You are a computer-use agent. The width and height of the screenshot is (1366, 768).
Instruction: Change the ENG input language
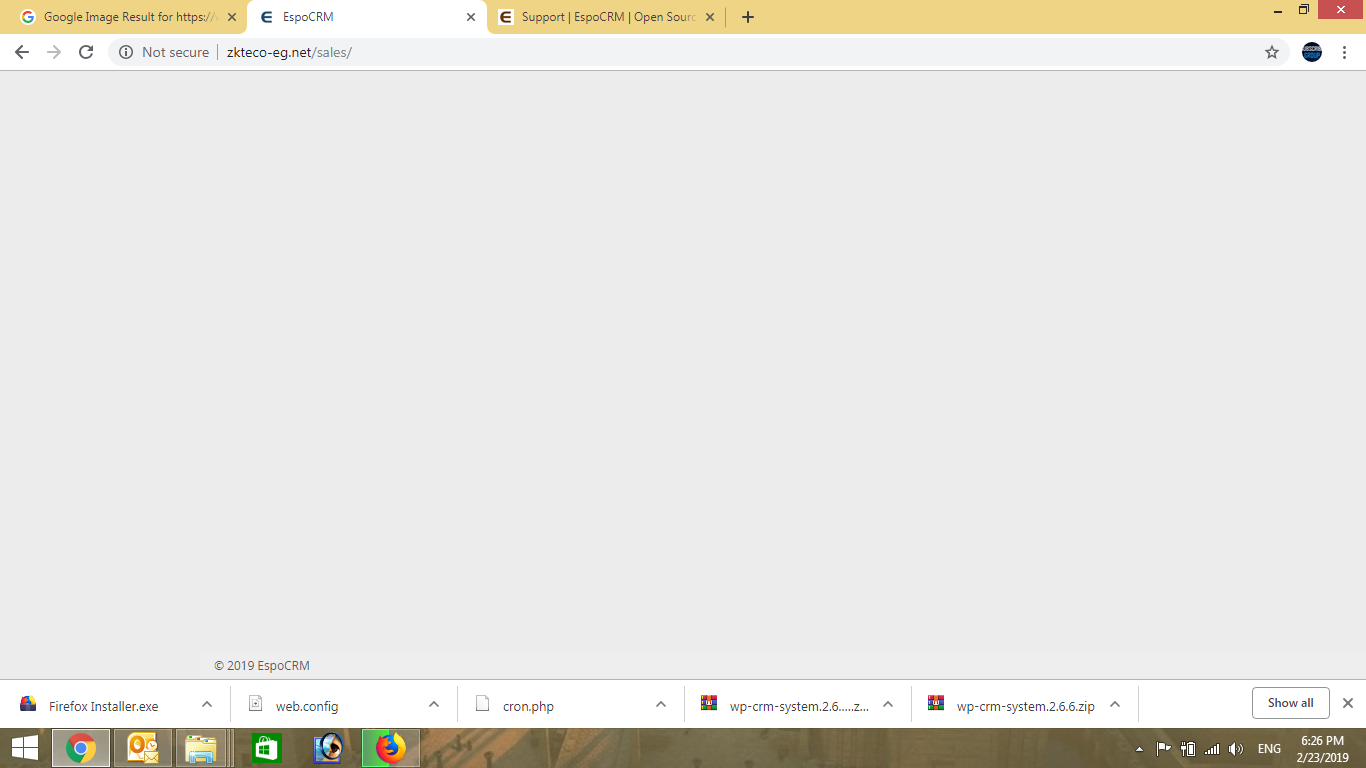pos(1269,749)
